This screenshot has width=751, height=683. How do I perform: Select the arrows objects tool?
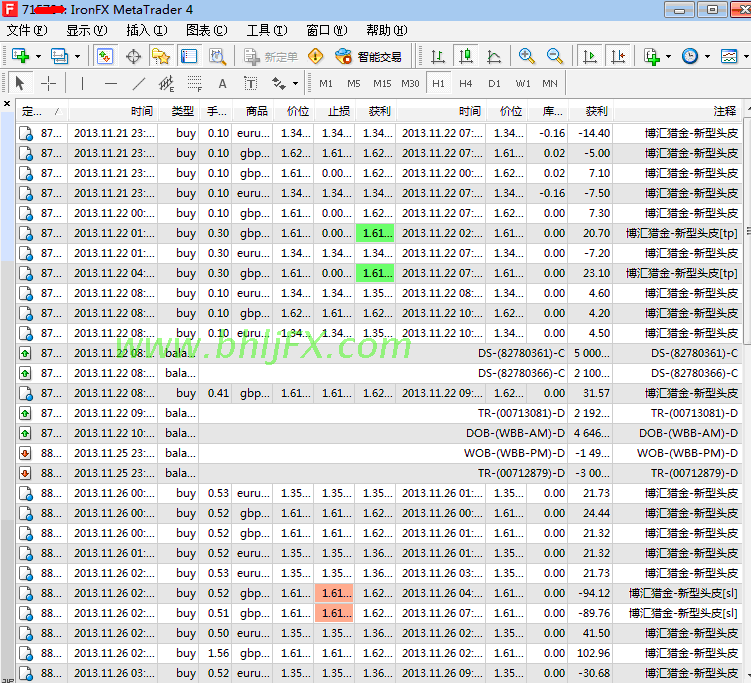click(279, 84)
